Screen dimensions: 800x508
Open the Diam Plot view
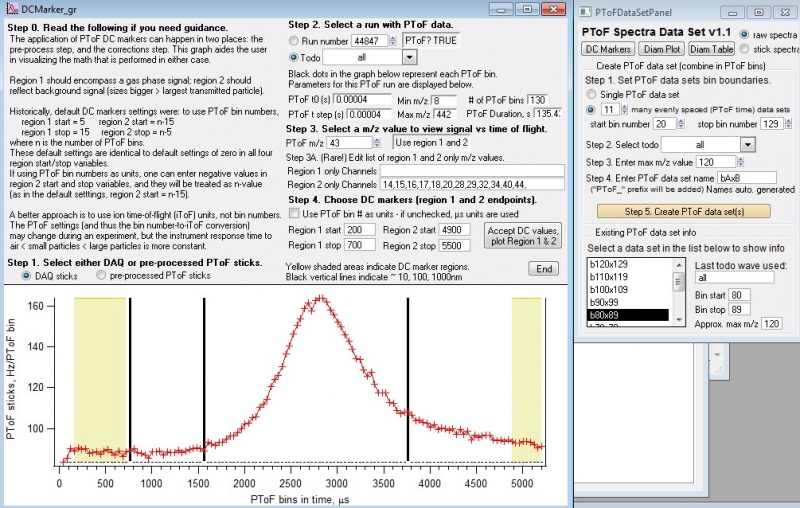(x=661, y=47)
